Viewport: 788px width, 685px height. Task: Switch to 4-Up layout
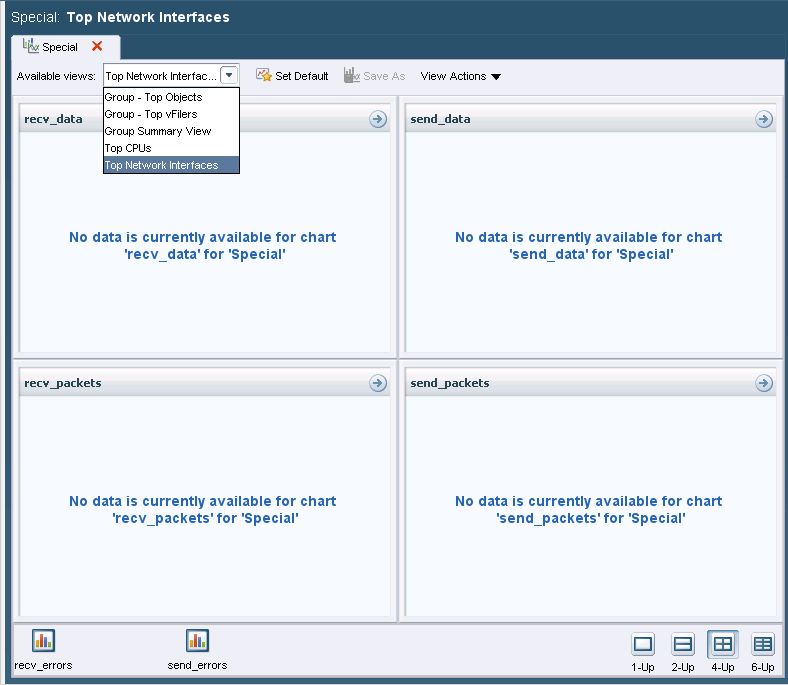723,644
